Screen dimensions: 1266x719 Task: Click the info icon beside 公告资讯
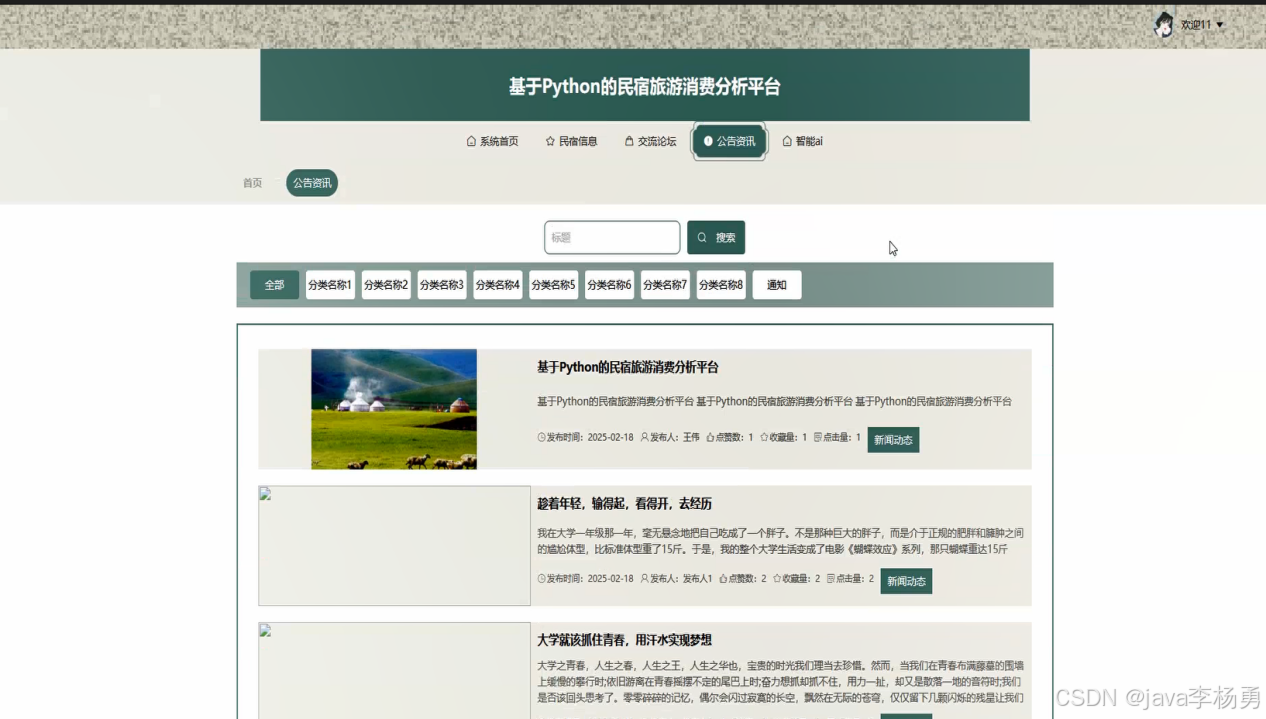(x=708, y=141)
